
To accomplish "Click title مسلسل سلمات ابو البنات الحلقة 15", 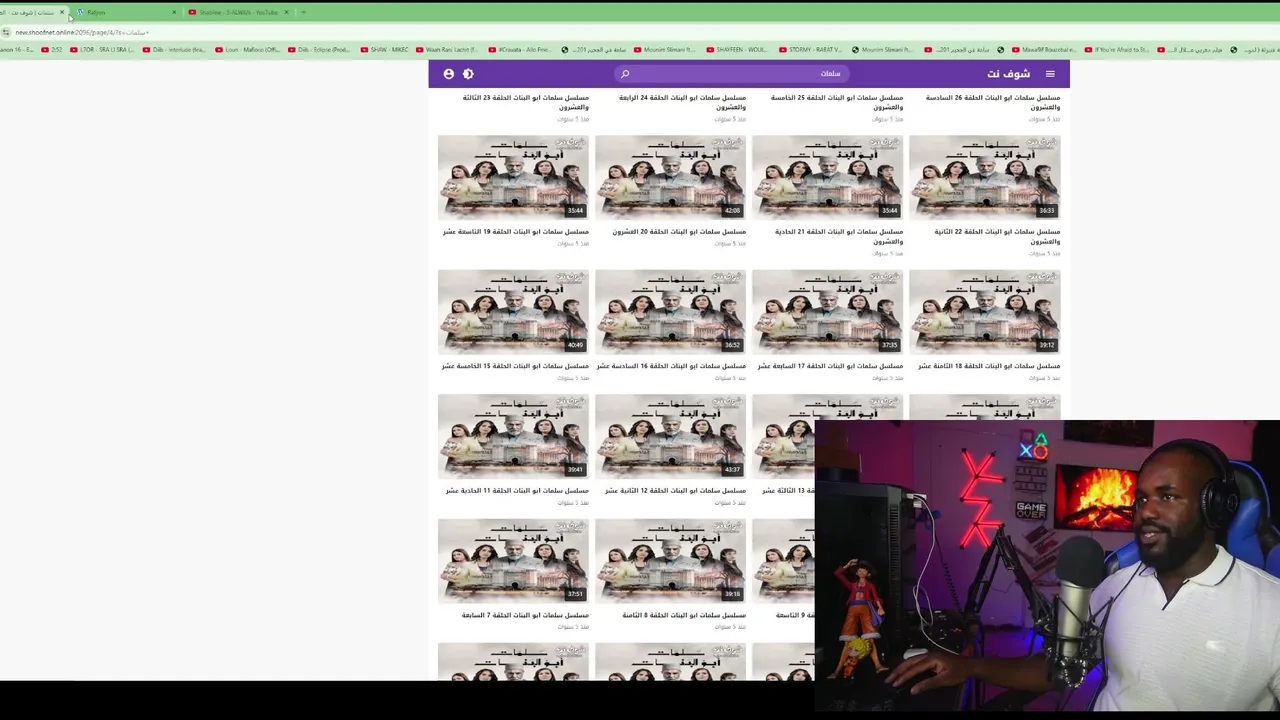I will pos(515,366).
